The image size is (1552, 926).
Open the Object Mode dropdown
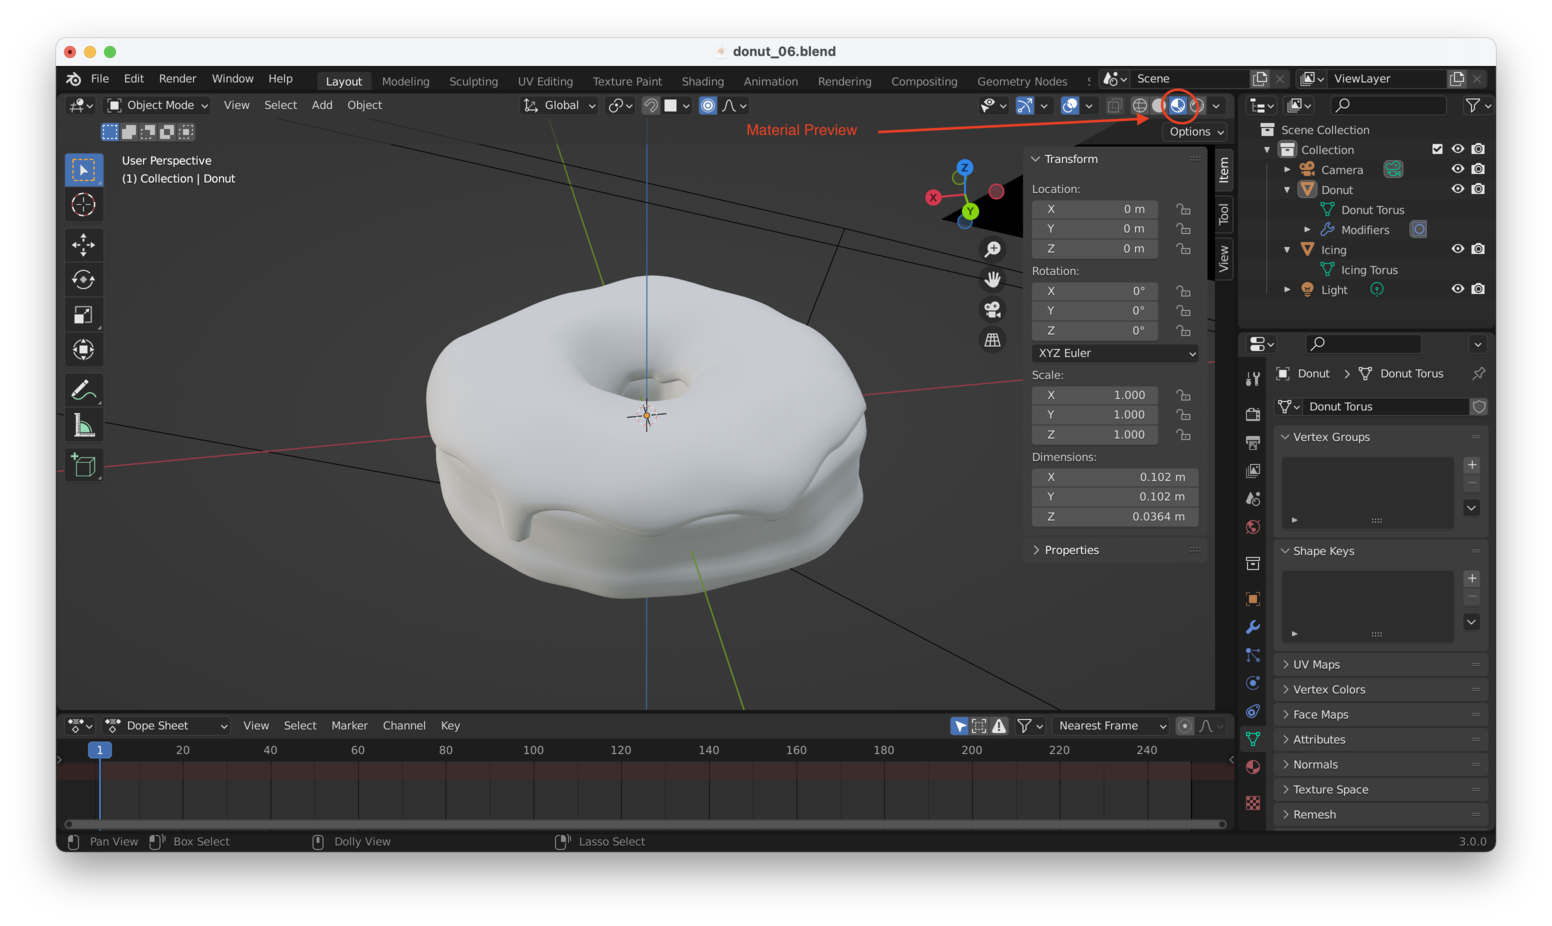pos(157,105)
